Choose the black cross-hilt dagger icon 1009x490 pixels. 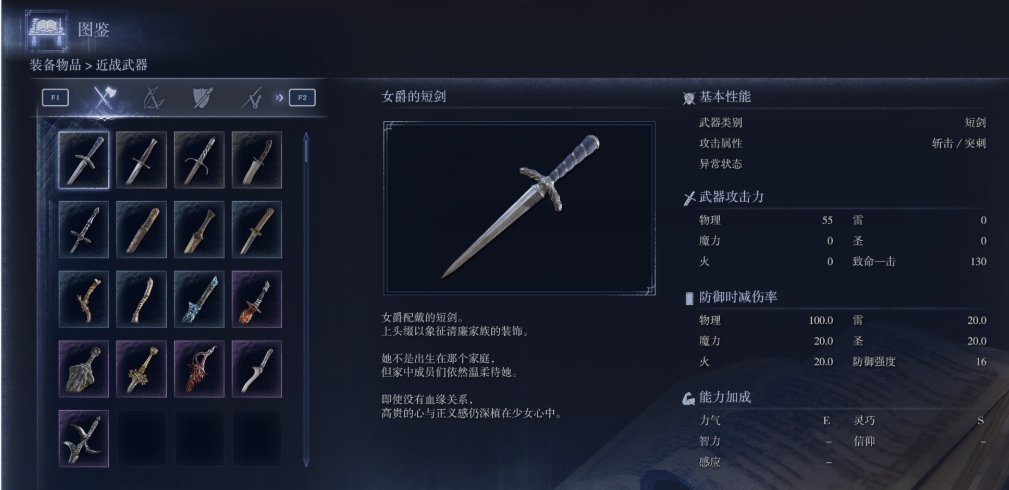coord(84,229)
